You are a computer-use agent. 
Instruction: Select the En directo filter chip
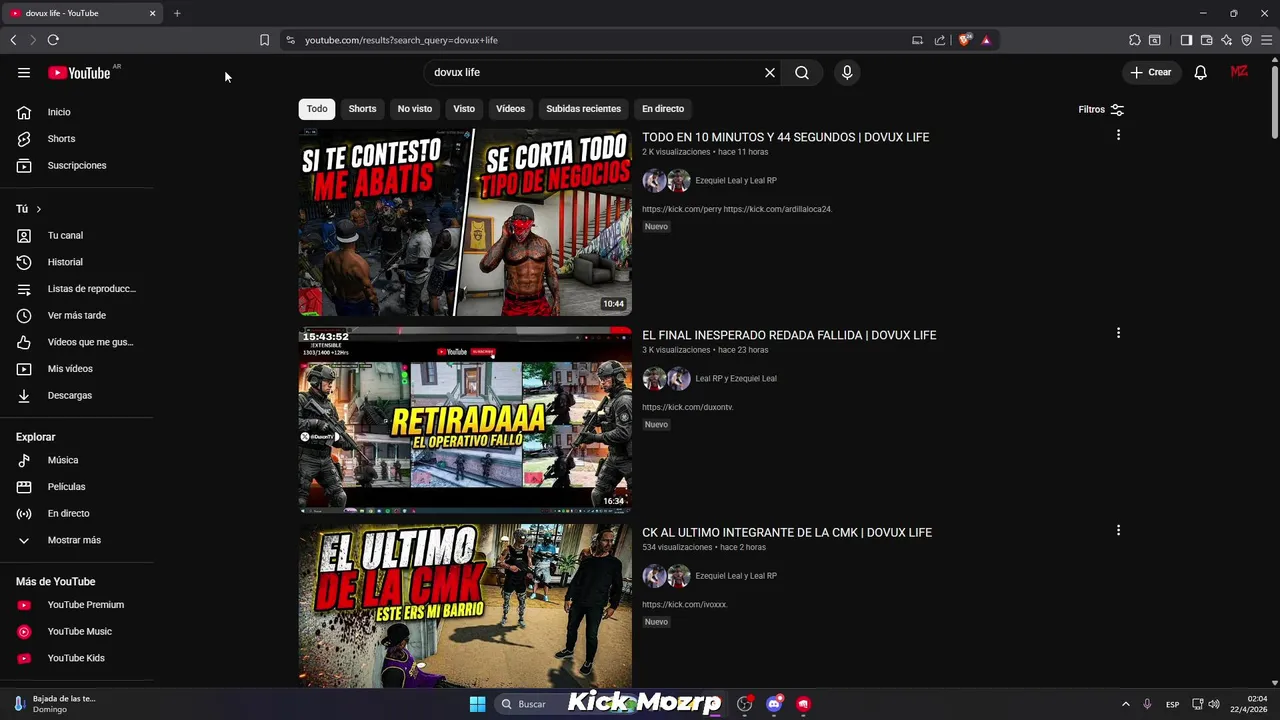(x=663, y=109)
